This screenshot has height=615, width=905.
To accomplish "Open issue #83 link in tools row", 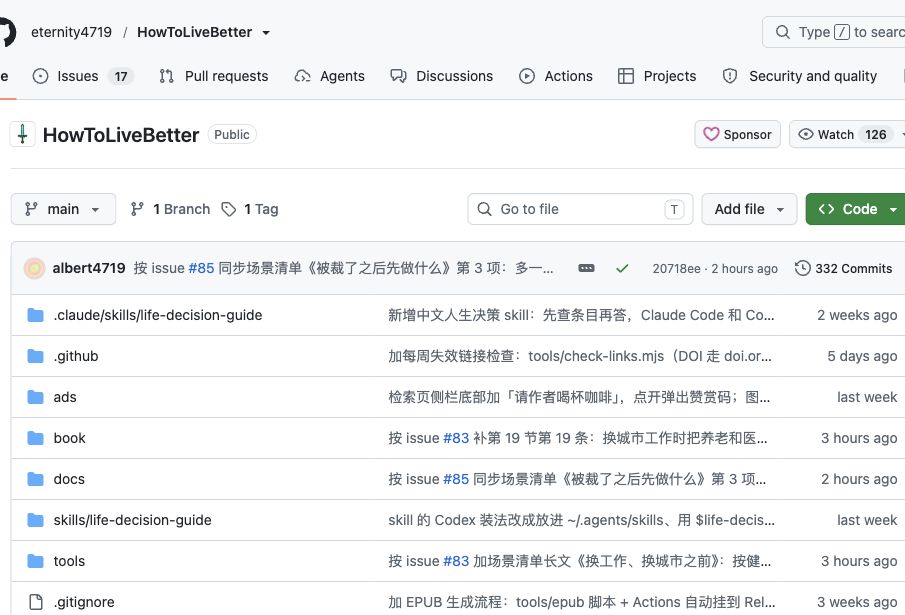I will pyautogui.click(x=456, y=561).
